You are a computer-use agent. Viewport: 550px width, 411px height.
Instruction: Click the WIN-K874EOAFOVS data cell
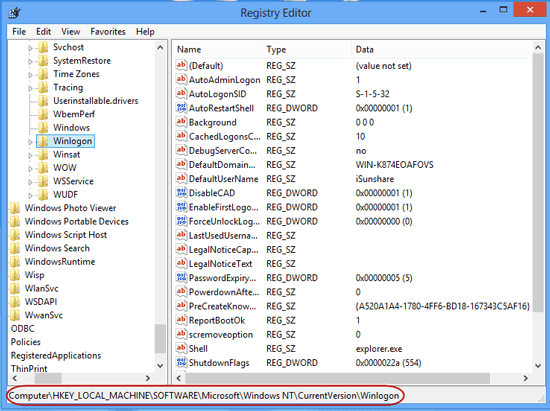point(395,164)
